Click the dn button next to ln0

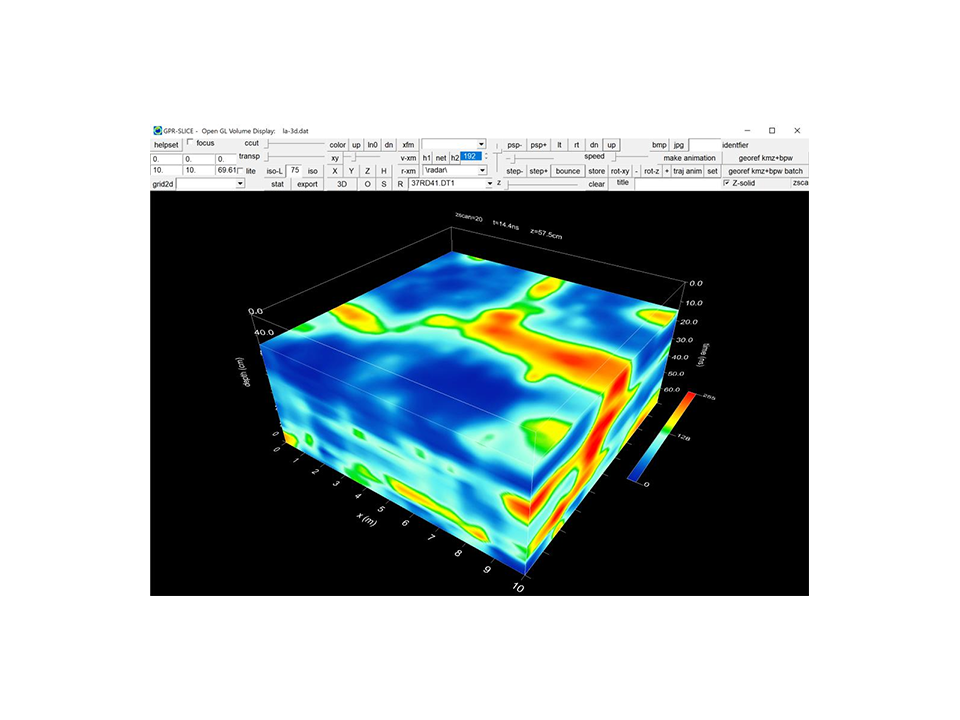pos(389,145)
